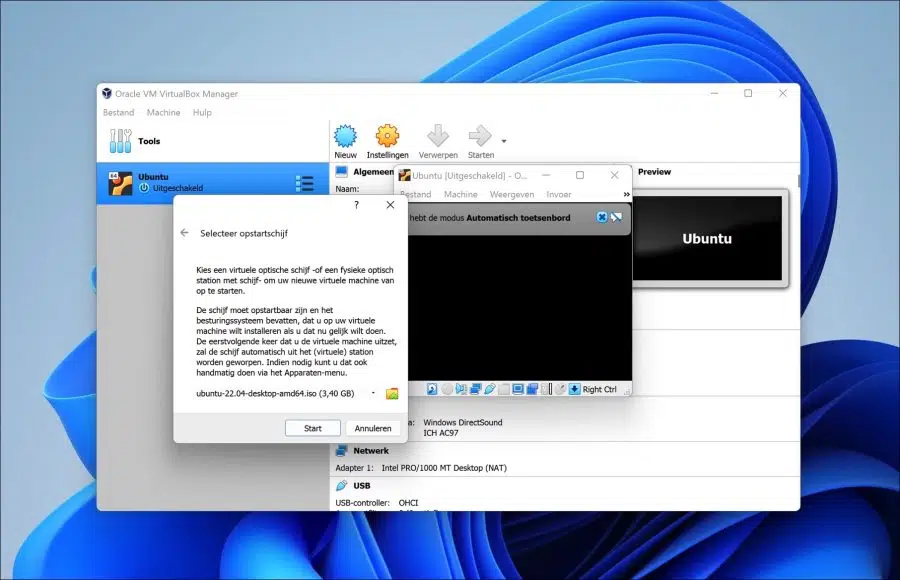Click the audio status icon in VM statusbar
Image resolution: width=900 pixels, height=580 pixels.
click(x=461, y=389)
